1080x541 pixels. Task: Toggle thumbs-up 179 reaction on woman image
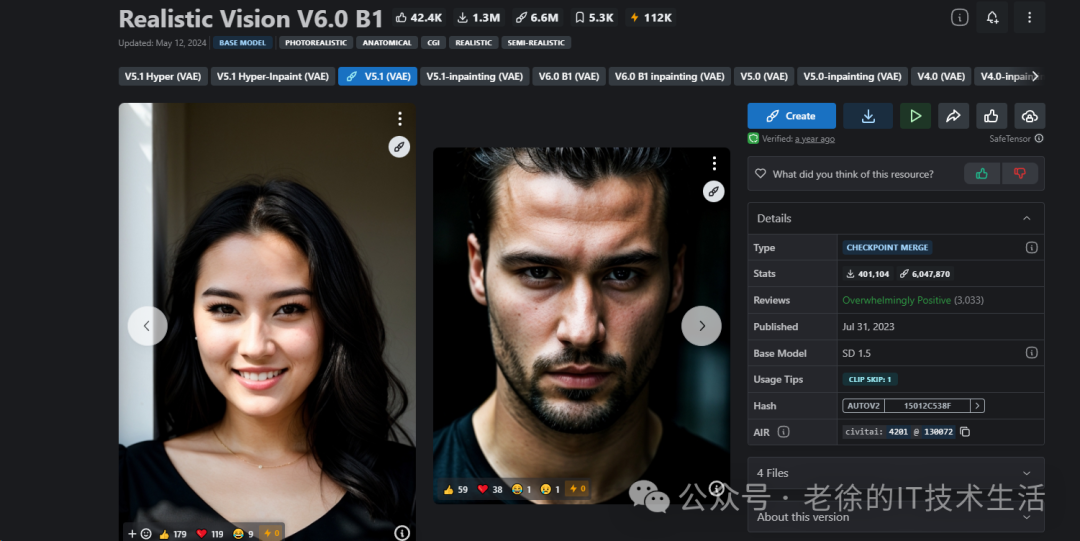click(x=173, y=533)
